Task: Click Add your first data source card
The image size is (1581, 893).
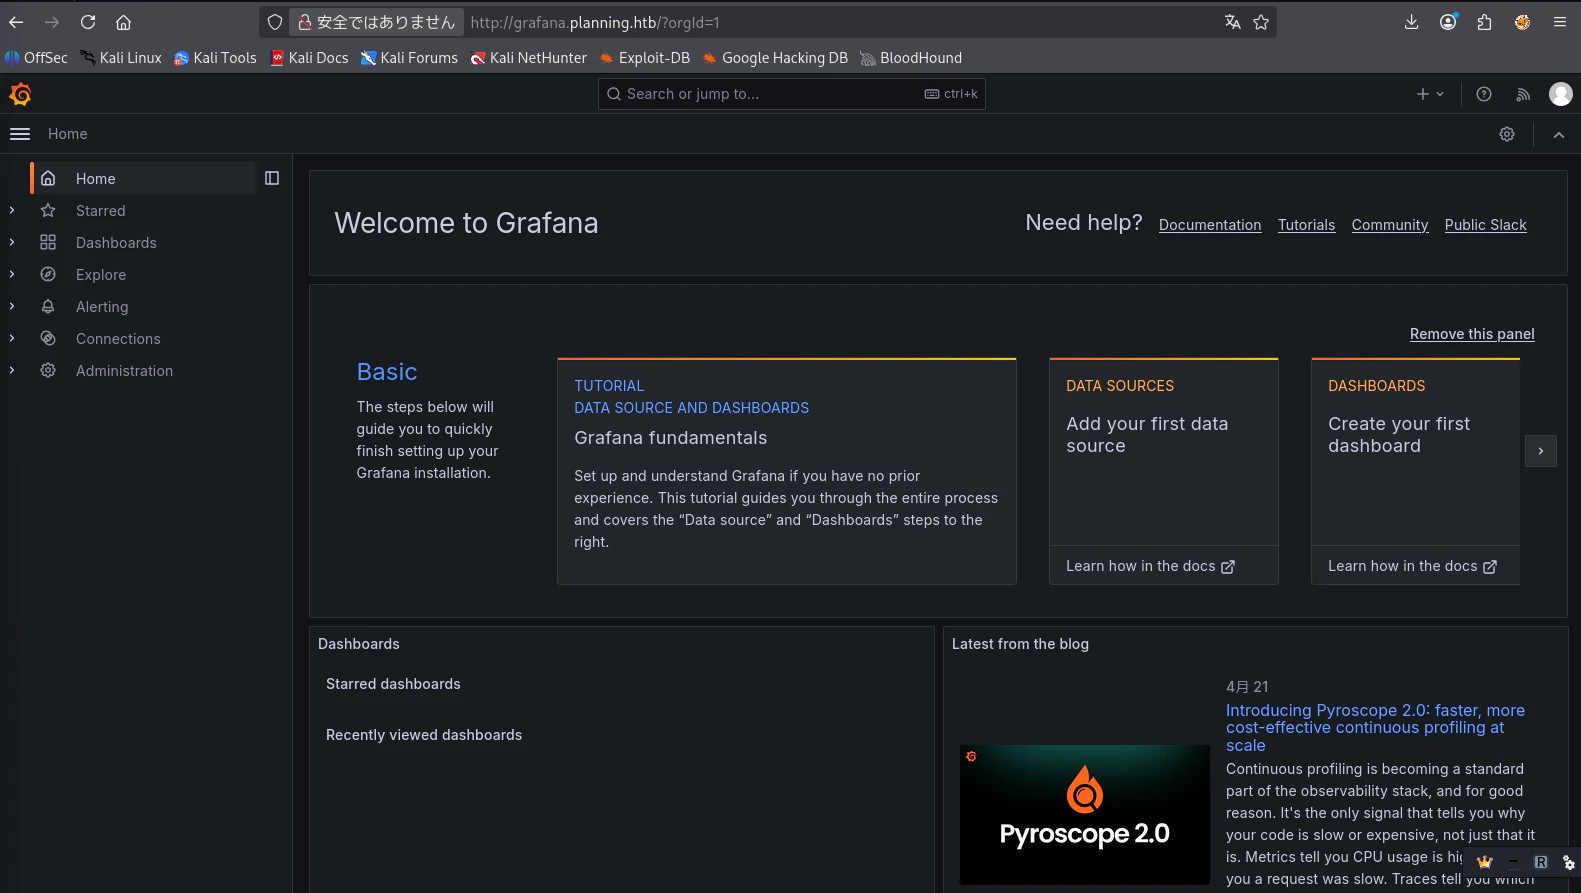Action: point(1164,452)
